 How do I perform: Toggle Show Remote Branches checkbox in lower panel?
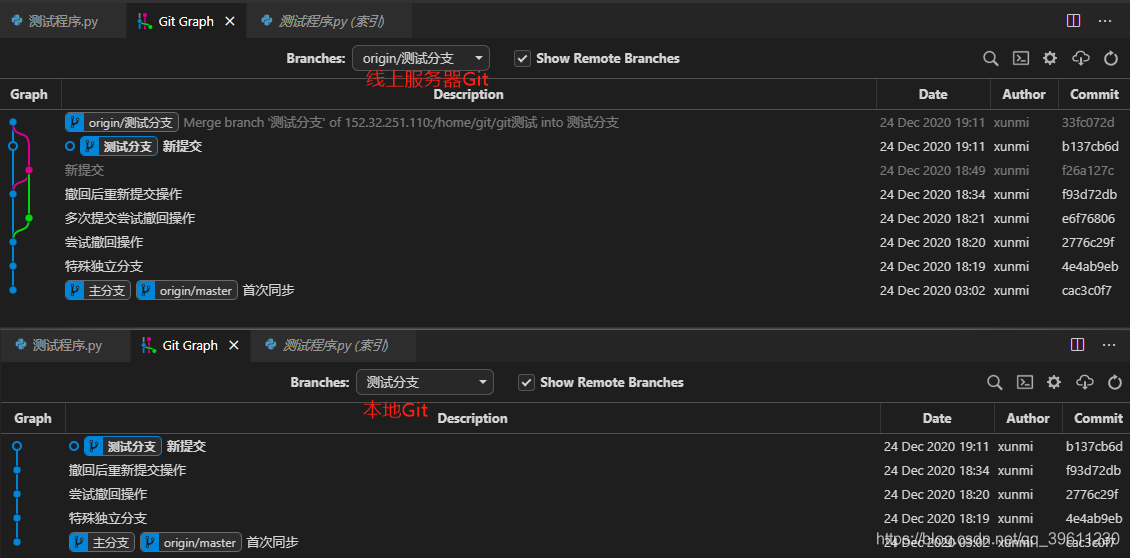(x=527, y=382)
